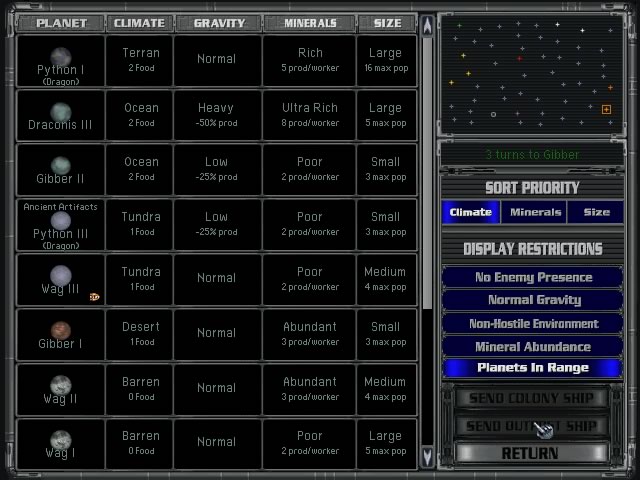Select the Wag I planet icon
The image size is (640, 480).
[61, 440]
